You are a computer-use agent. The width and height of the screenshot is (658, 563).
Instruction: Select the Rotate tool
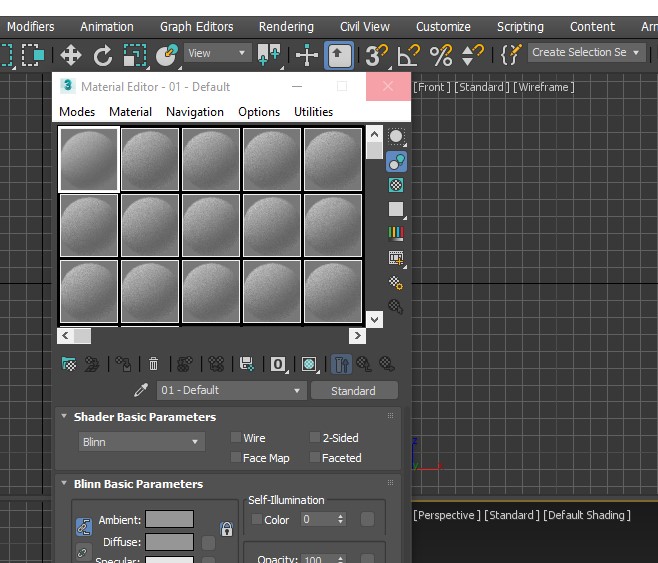[x=102, y=55]
